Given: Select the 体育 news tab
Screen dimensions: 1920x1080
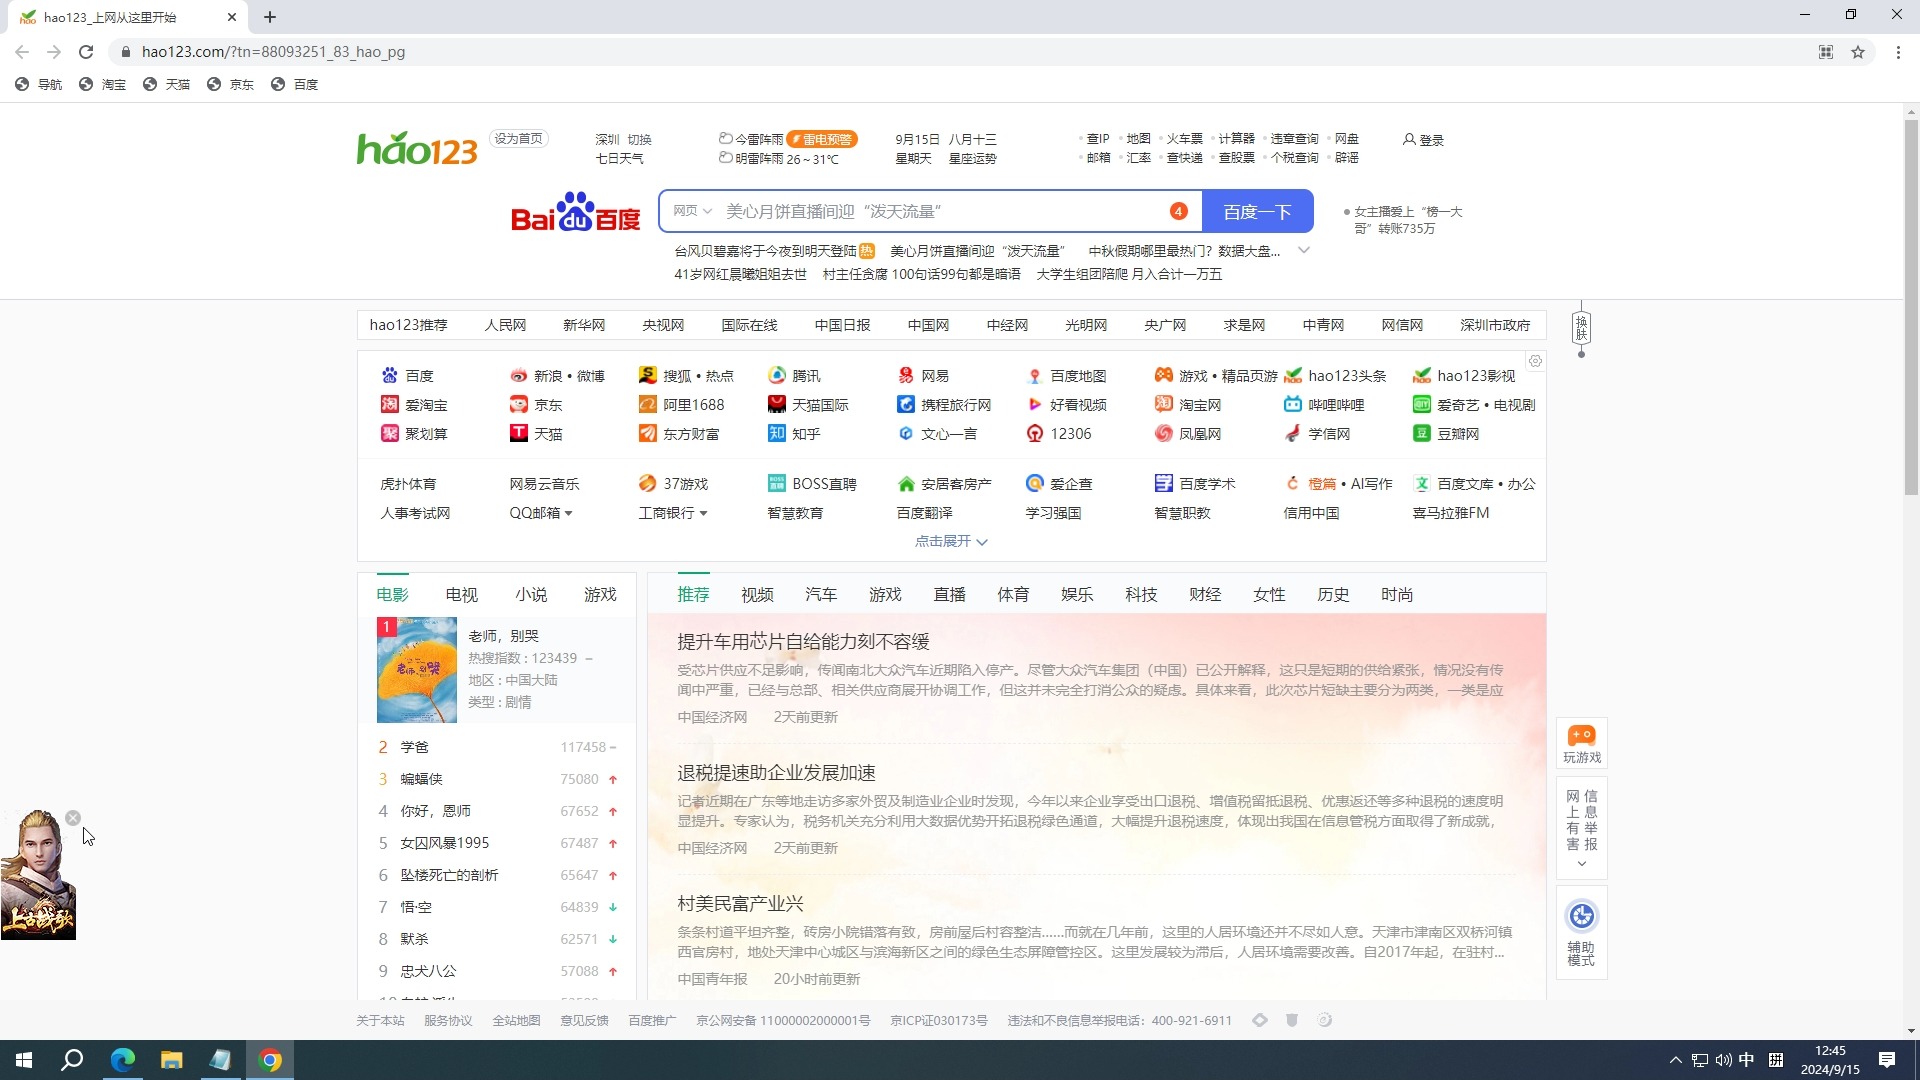Looking at the screenshot, I should [x=1013, y=595].
